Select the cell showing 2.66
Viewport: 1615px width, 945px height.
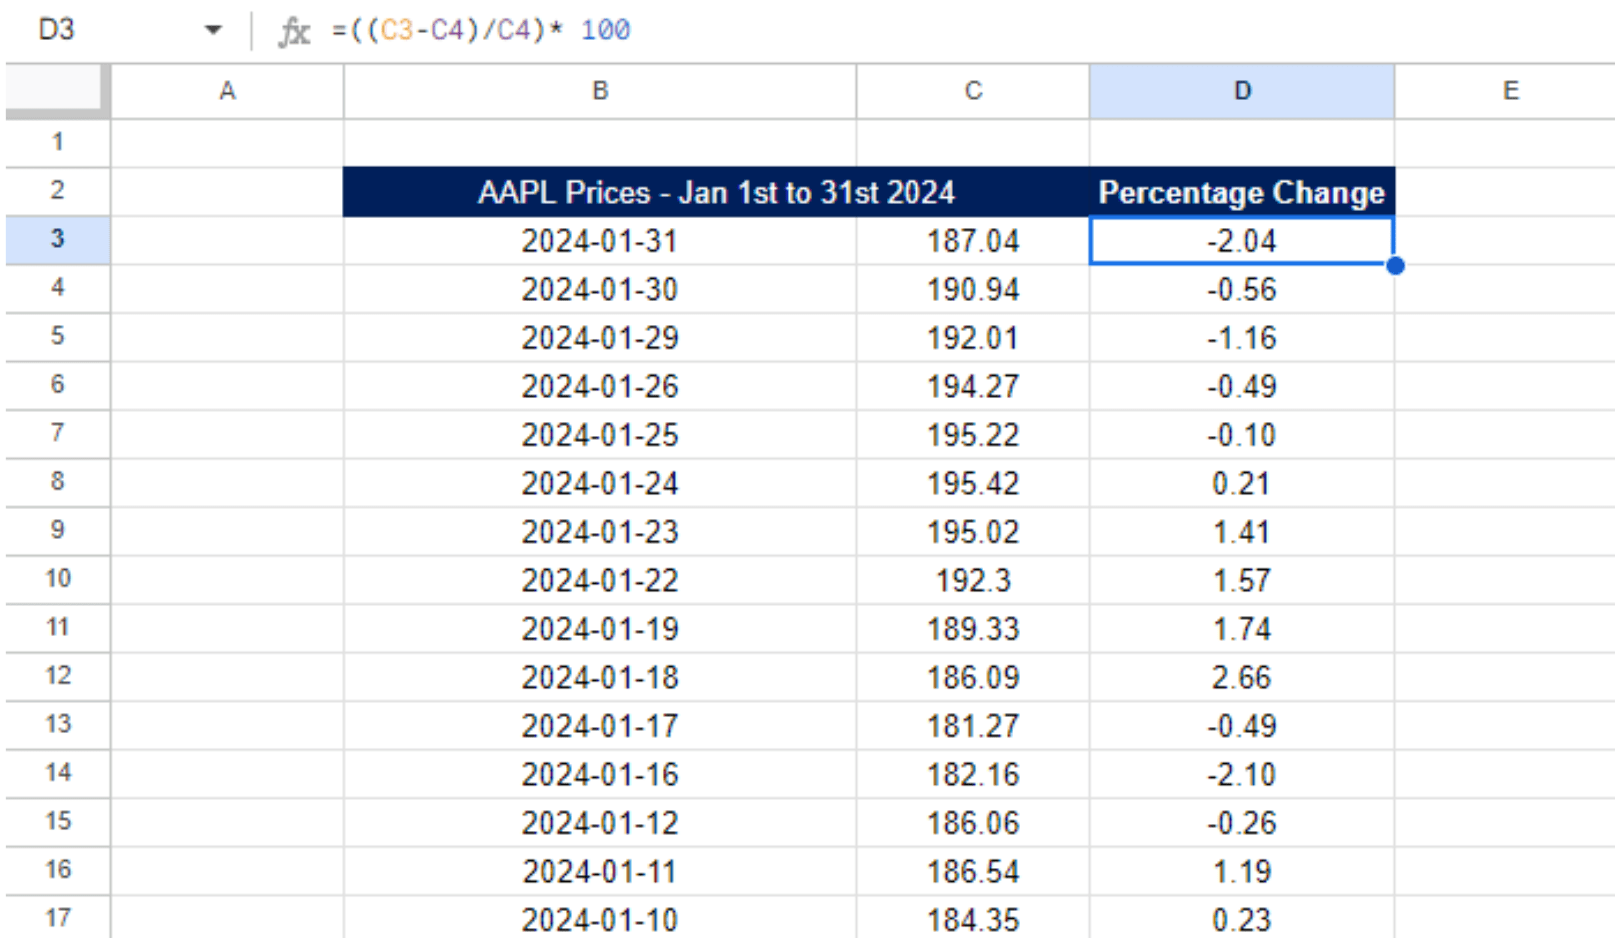click(x=1241, y=677)
